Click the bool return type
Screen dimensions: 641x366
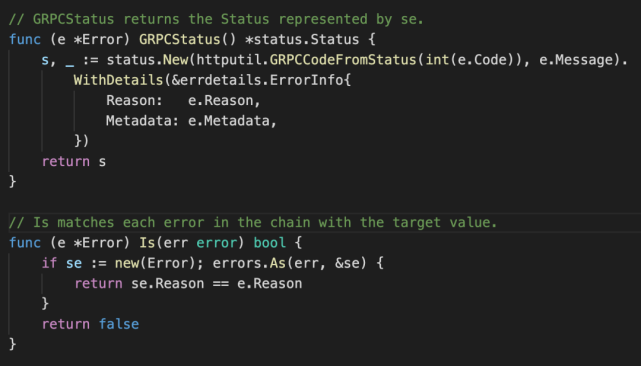269,243
